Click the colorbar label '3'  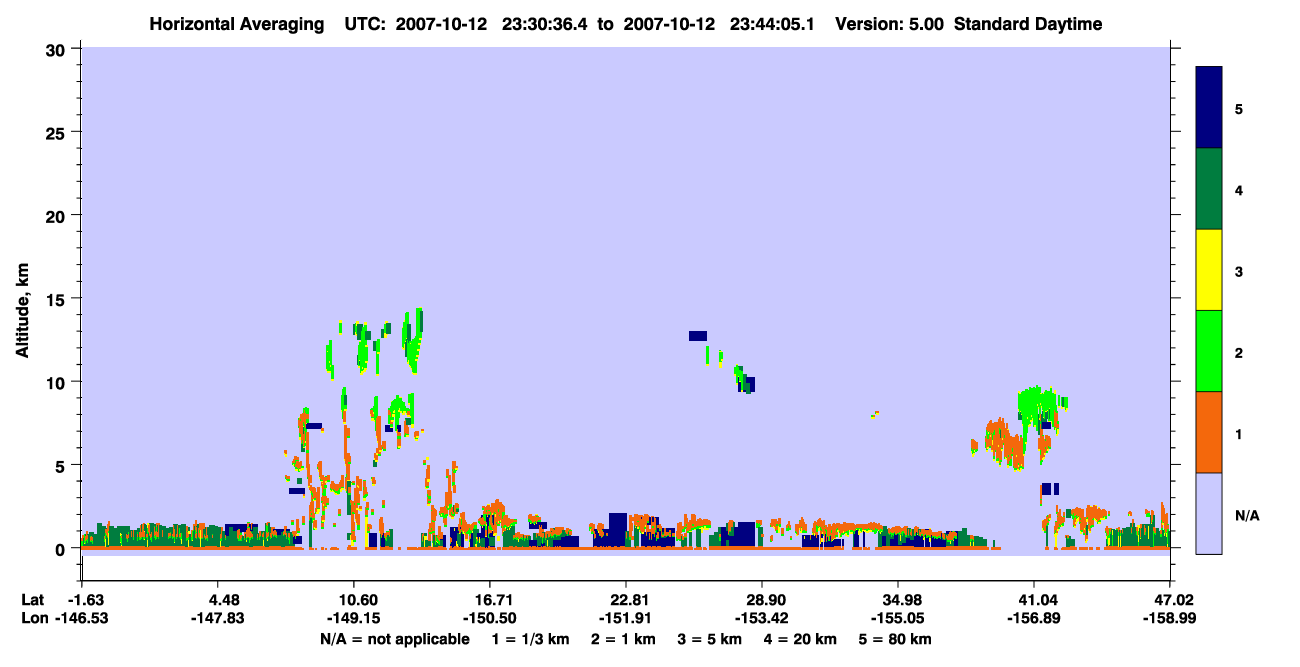1239,271
